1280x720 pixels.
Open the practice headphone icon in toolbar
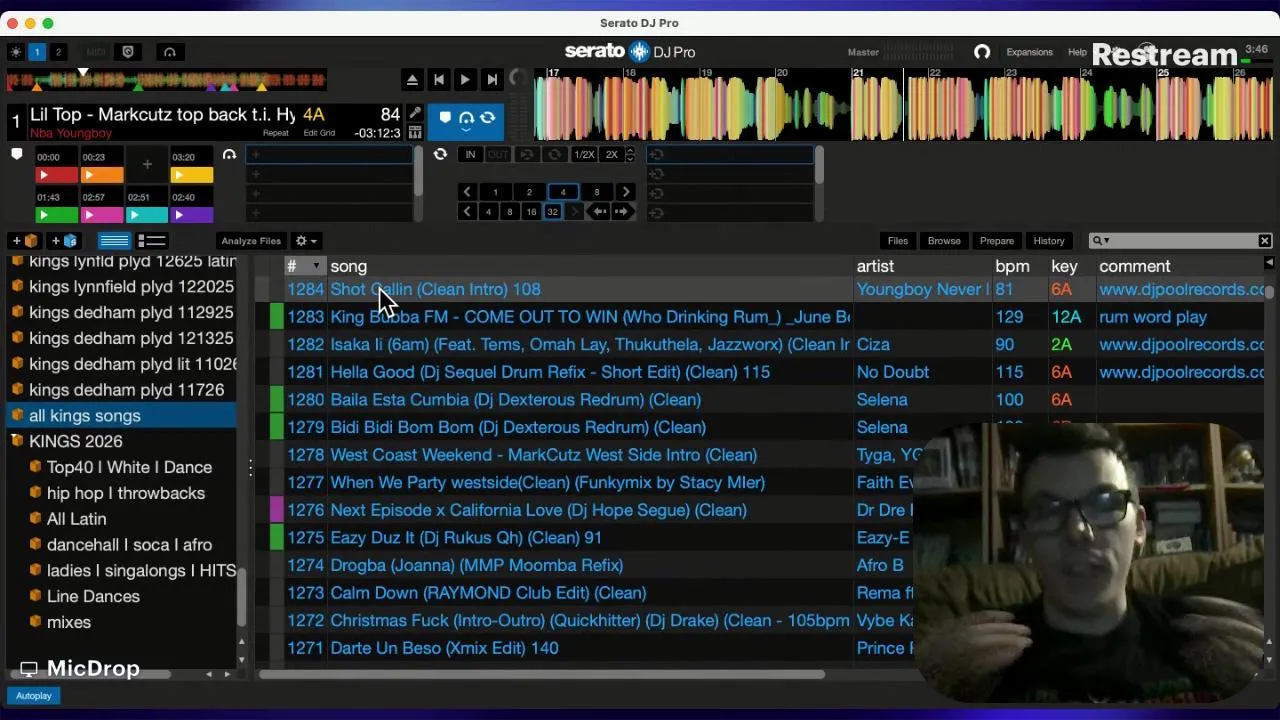click(x=169, y=52)
